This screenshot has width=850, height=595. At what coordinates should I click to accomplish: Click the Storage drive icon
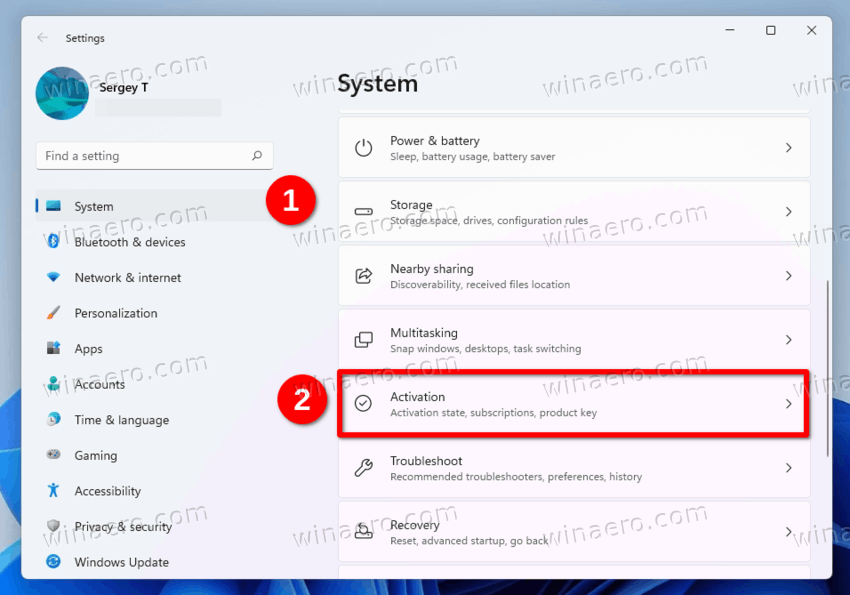click(363, 211)
